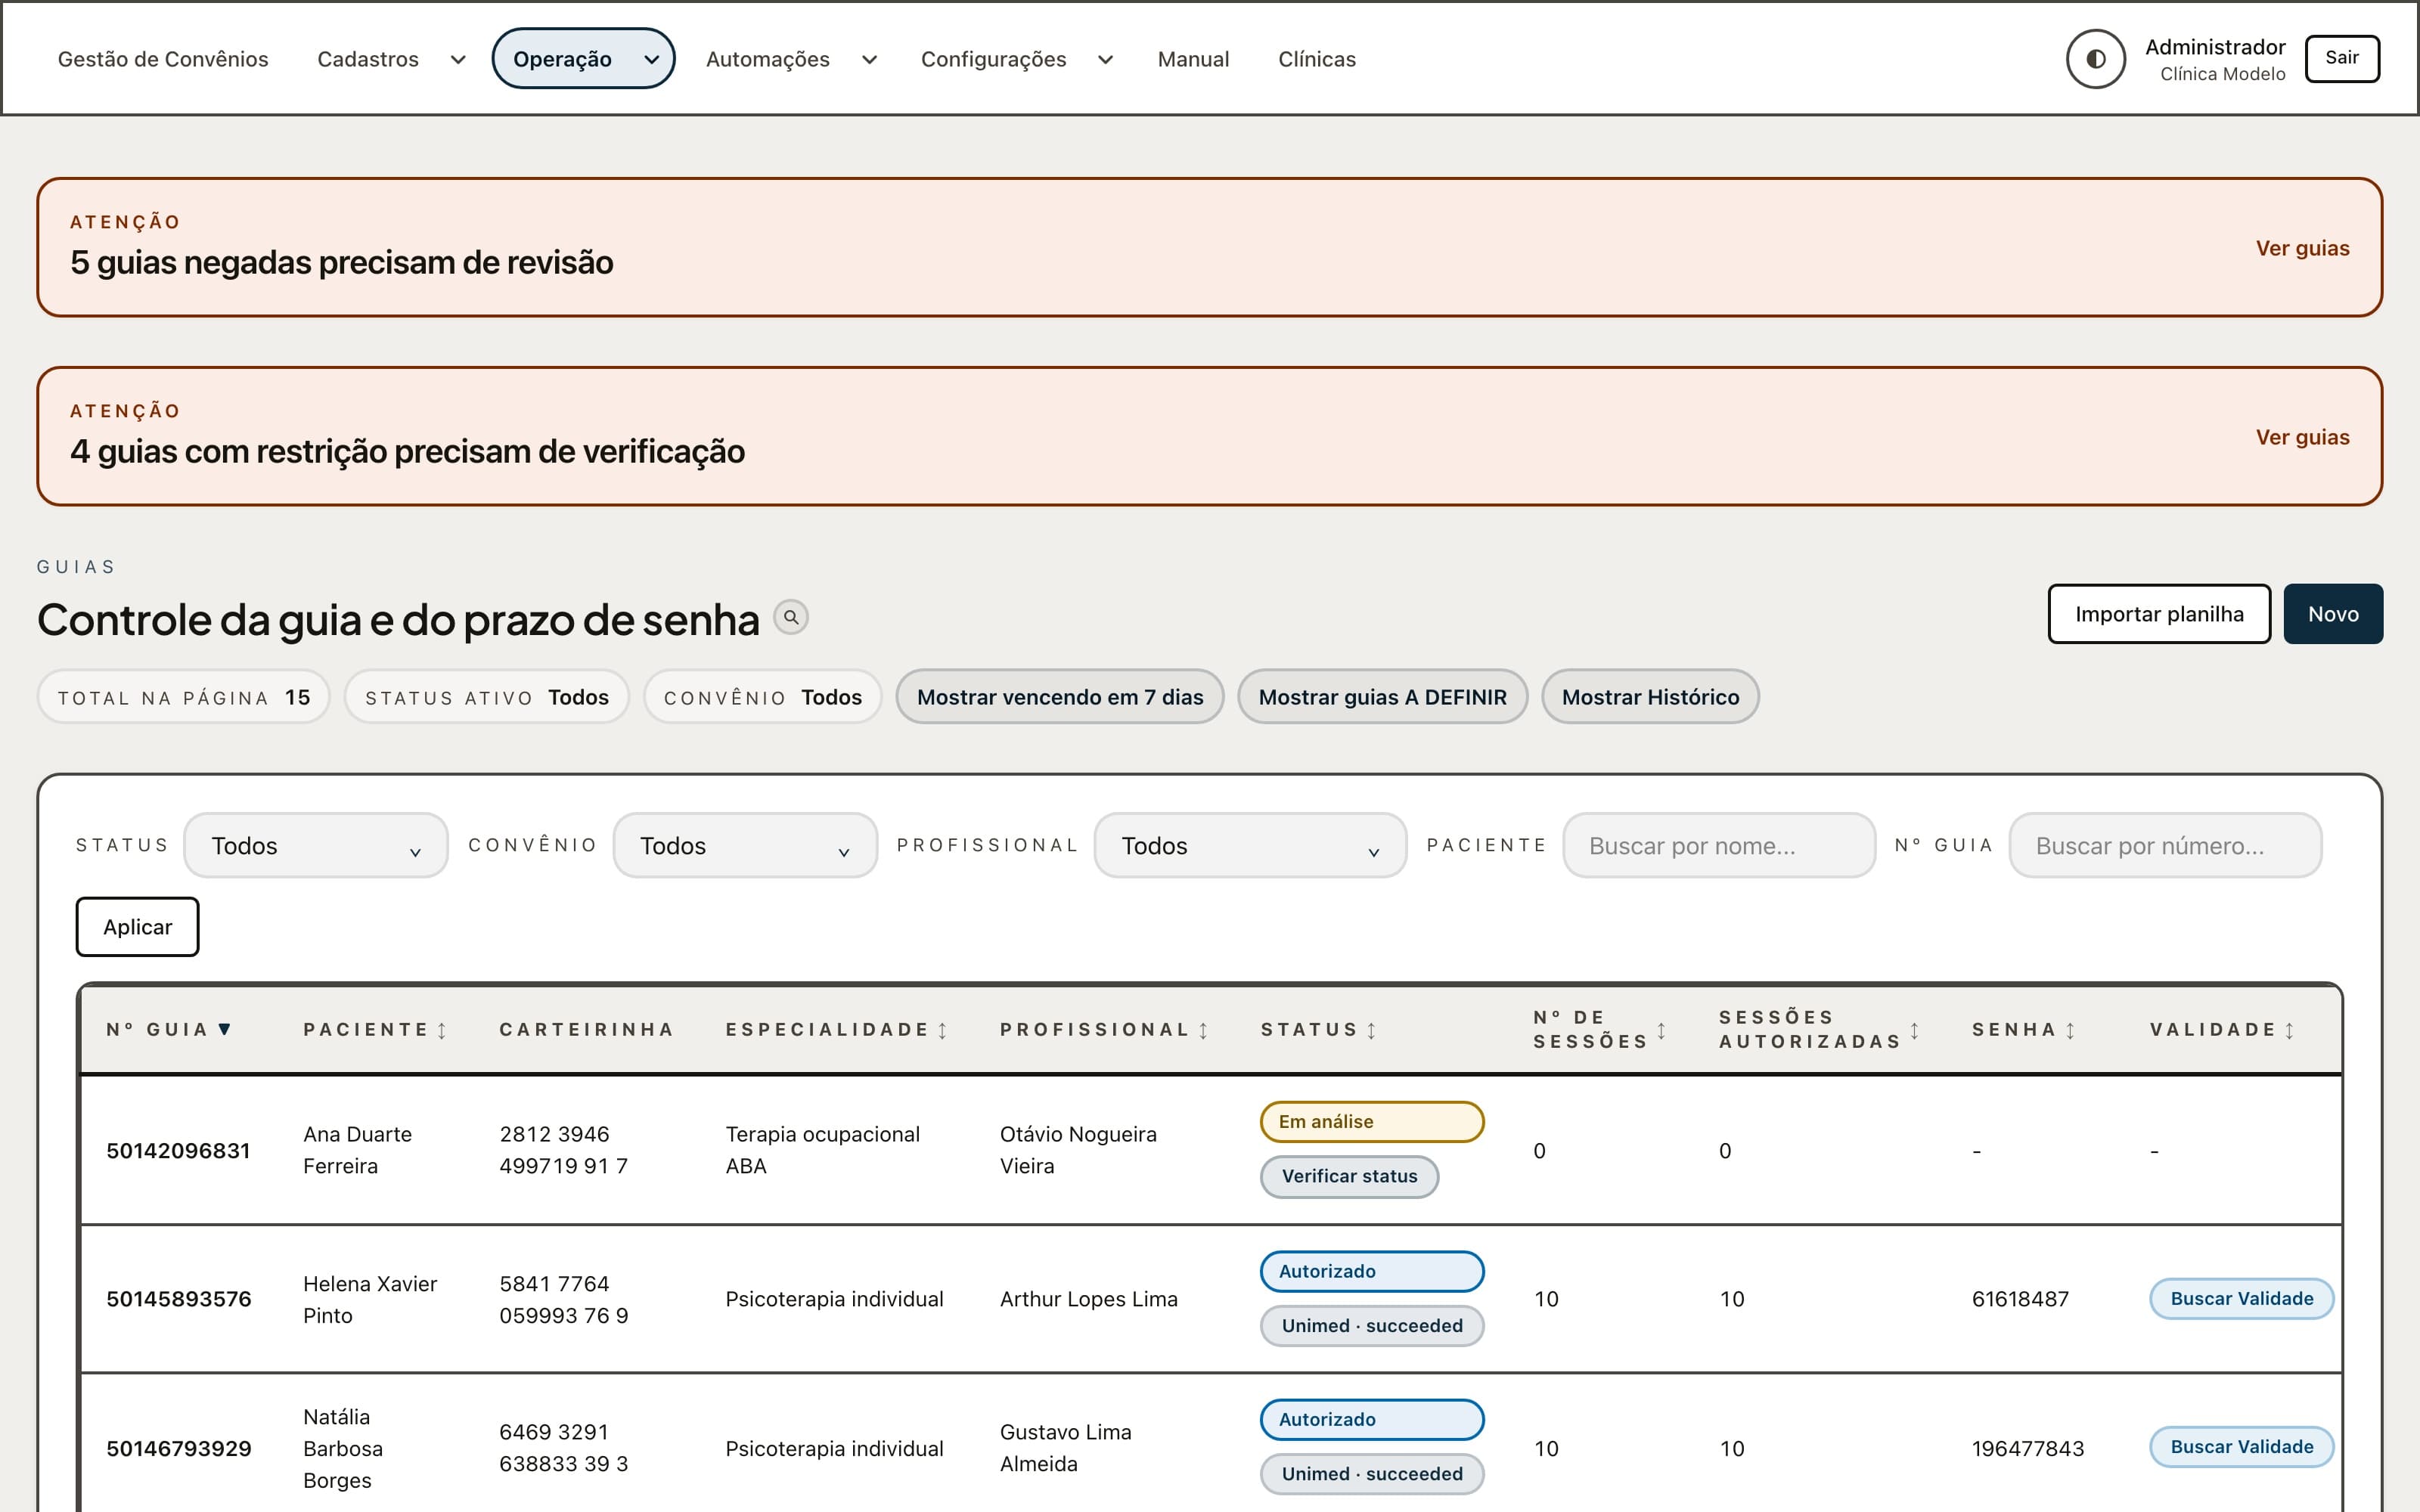This screenshot has height=1512, width=2420.
Task: Click the Status Ativo Todos chip
Action: click(487, 697)
